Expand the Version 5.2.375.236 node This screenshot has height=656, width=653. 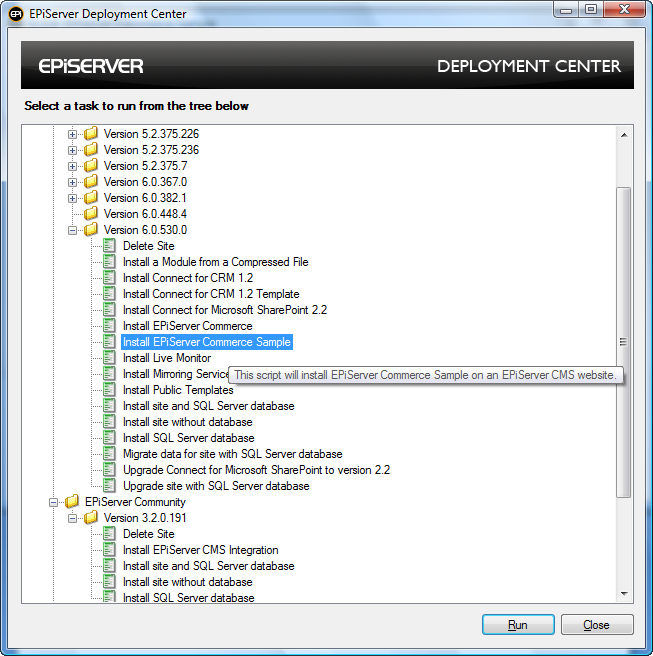pyautogui.click(x=73, y=150)
